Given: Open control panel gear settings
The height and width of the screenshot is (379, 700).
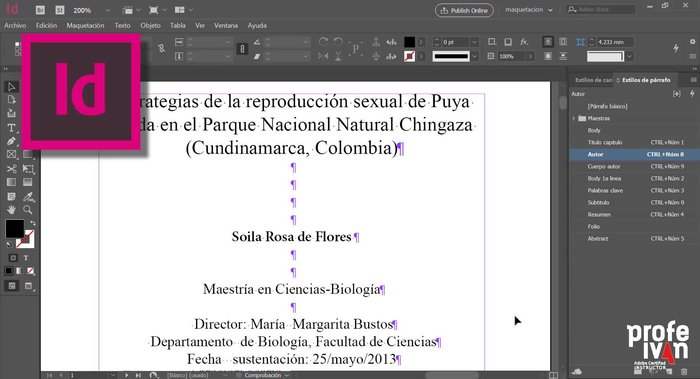Looking at the screenshot, I should (x=692, y=42).
